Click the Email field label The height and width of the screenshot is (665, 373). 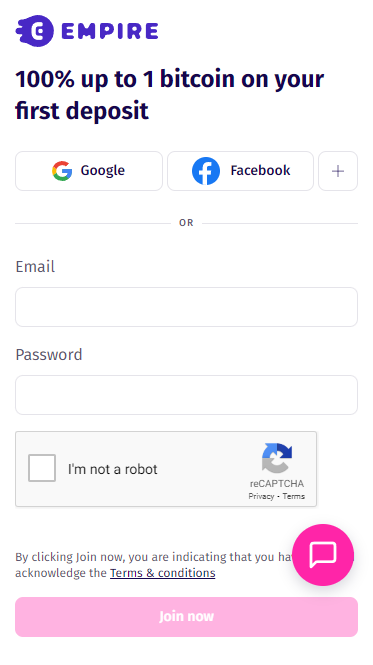[35, 267]
